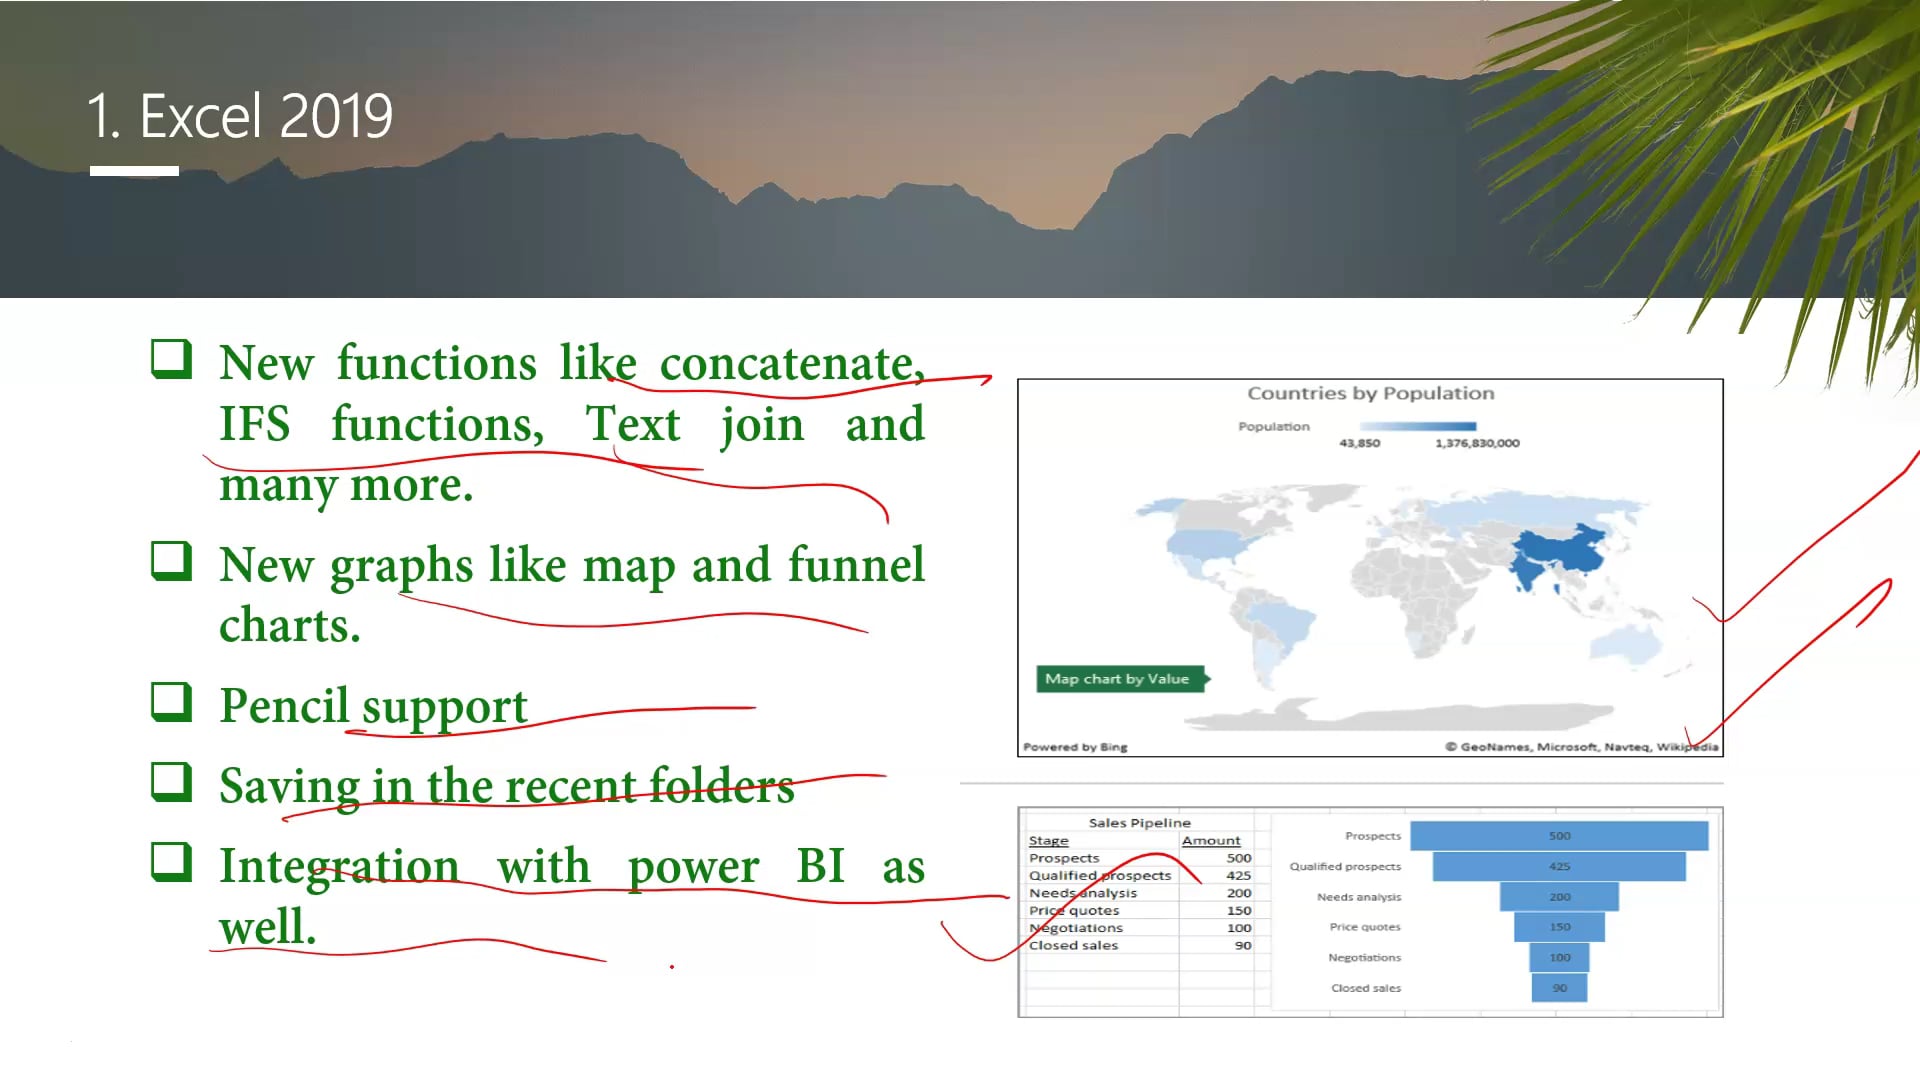Click checkbox bullet beside 'New graphs like map'

[x=171, y=561]
